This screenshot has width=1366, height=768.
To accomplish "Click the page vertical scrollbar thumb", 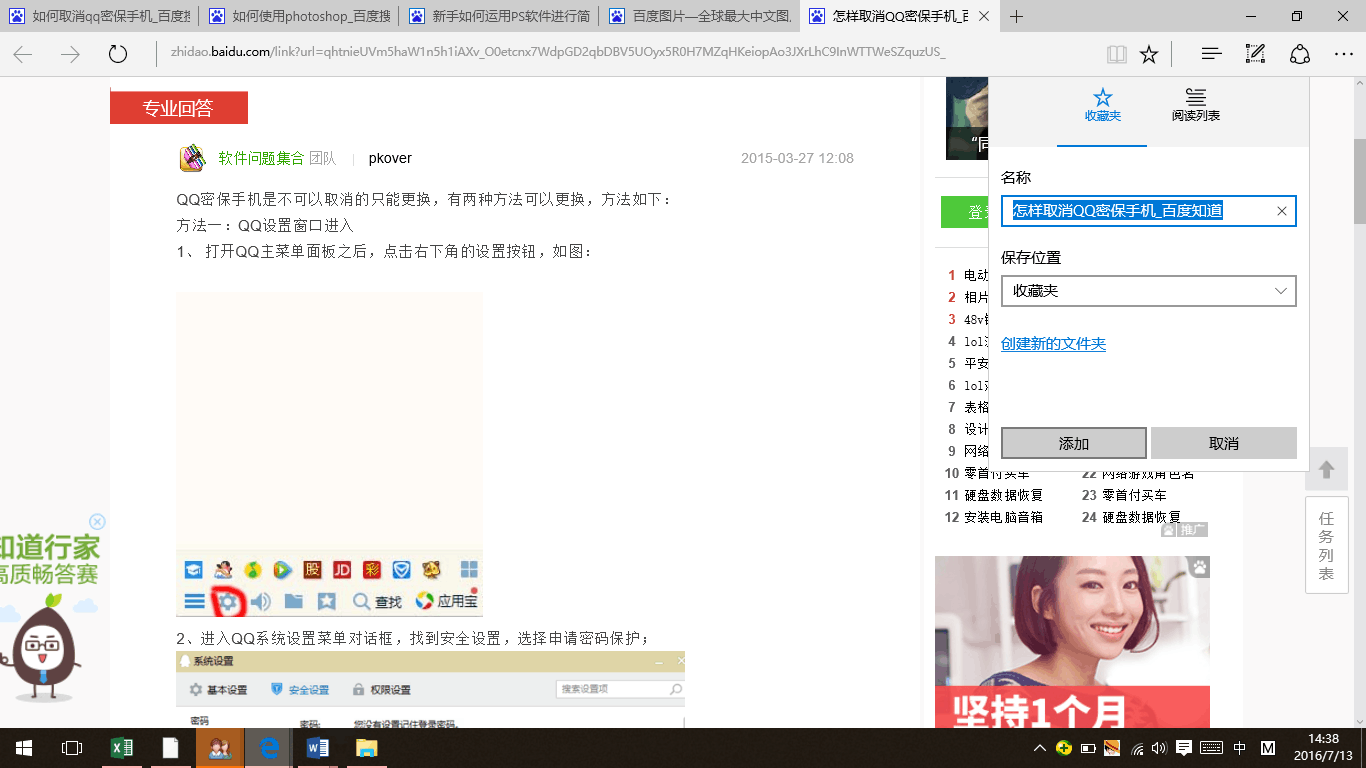I will pos(1360,182).
